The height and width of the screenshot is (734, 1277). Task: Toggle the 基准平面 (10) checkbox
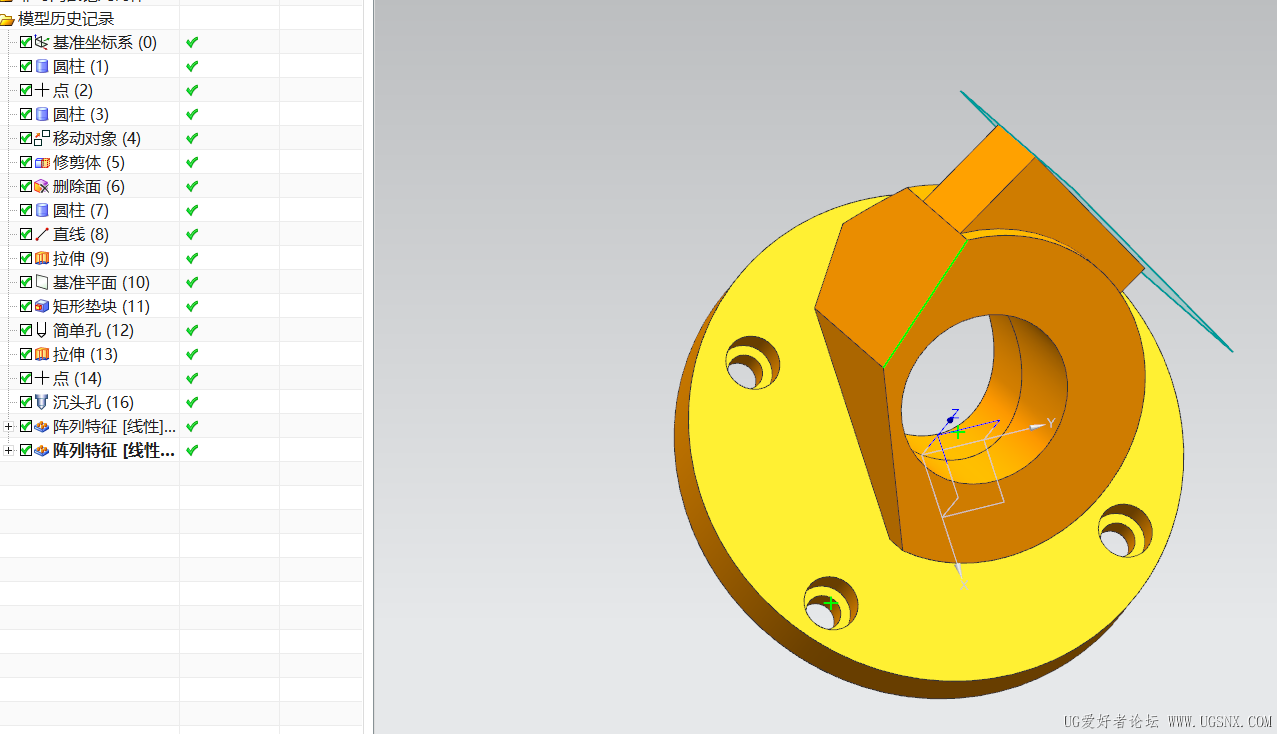[x=26, y=282]
